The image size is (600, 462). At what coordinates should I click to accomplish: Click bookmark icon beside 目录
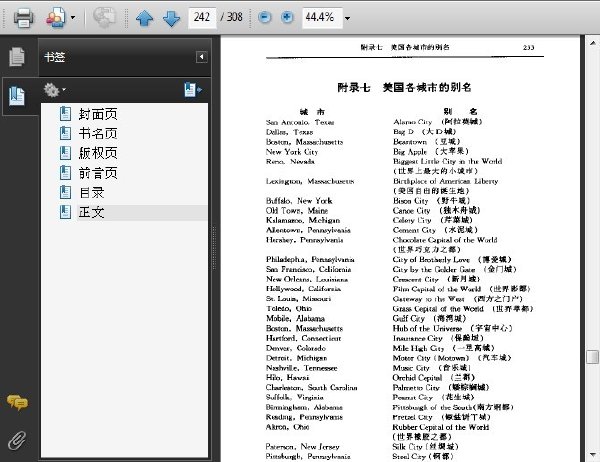(65, 193)
